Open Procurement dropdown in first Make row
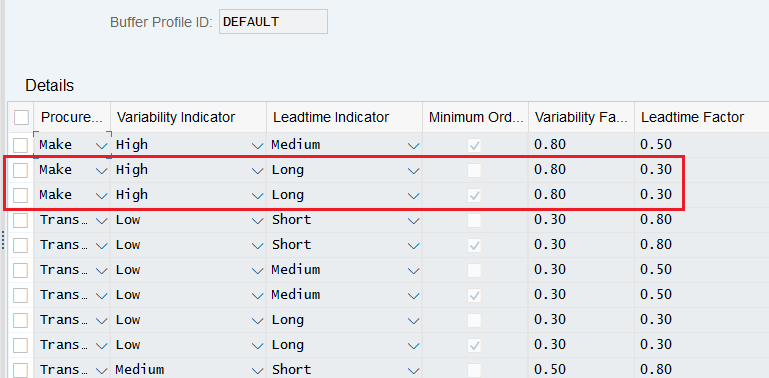769x378 pixels. (x=102, y=146)
